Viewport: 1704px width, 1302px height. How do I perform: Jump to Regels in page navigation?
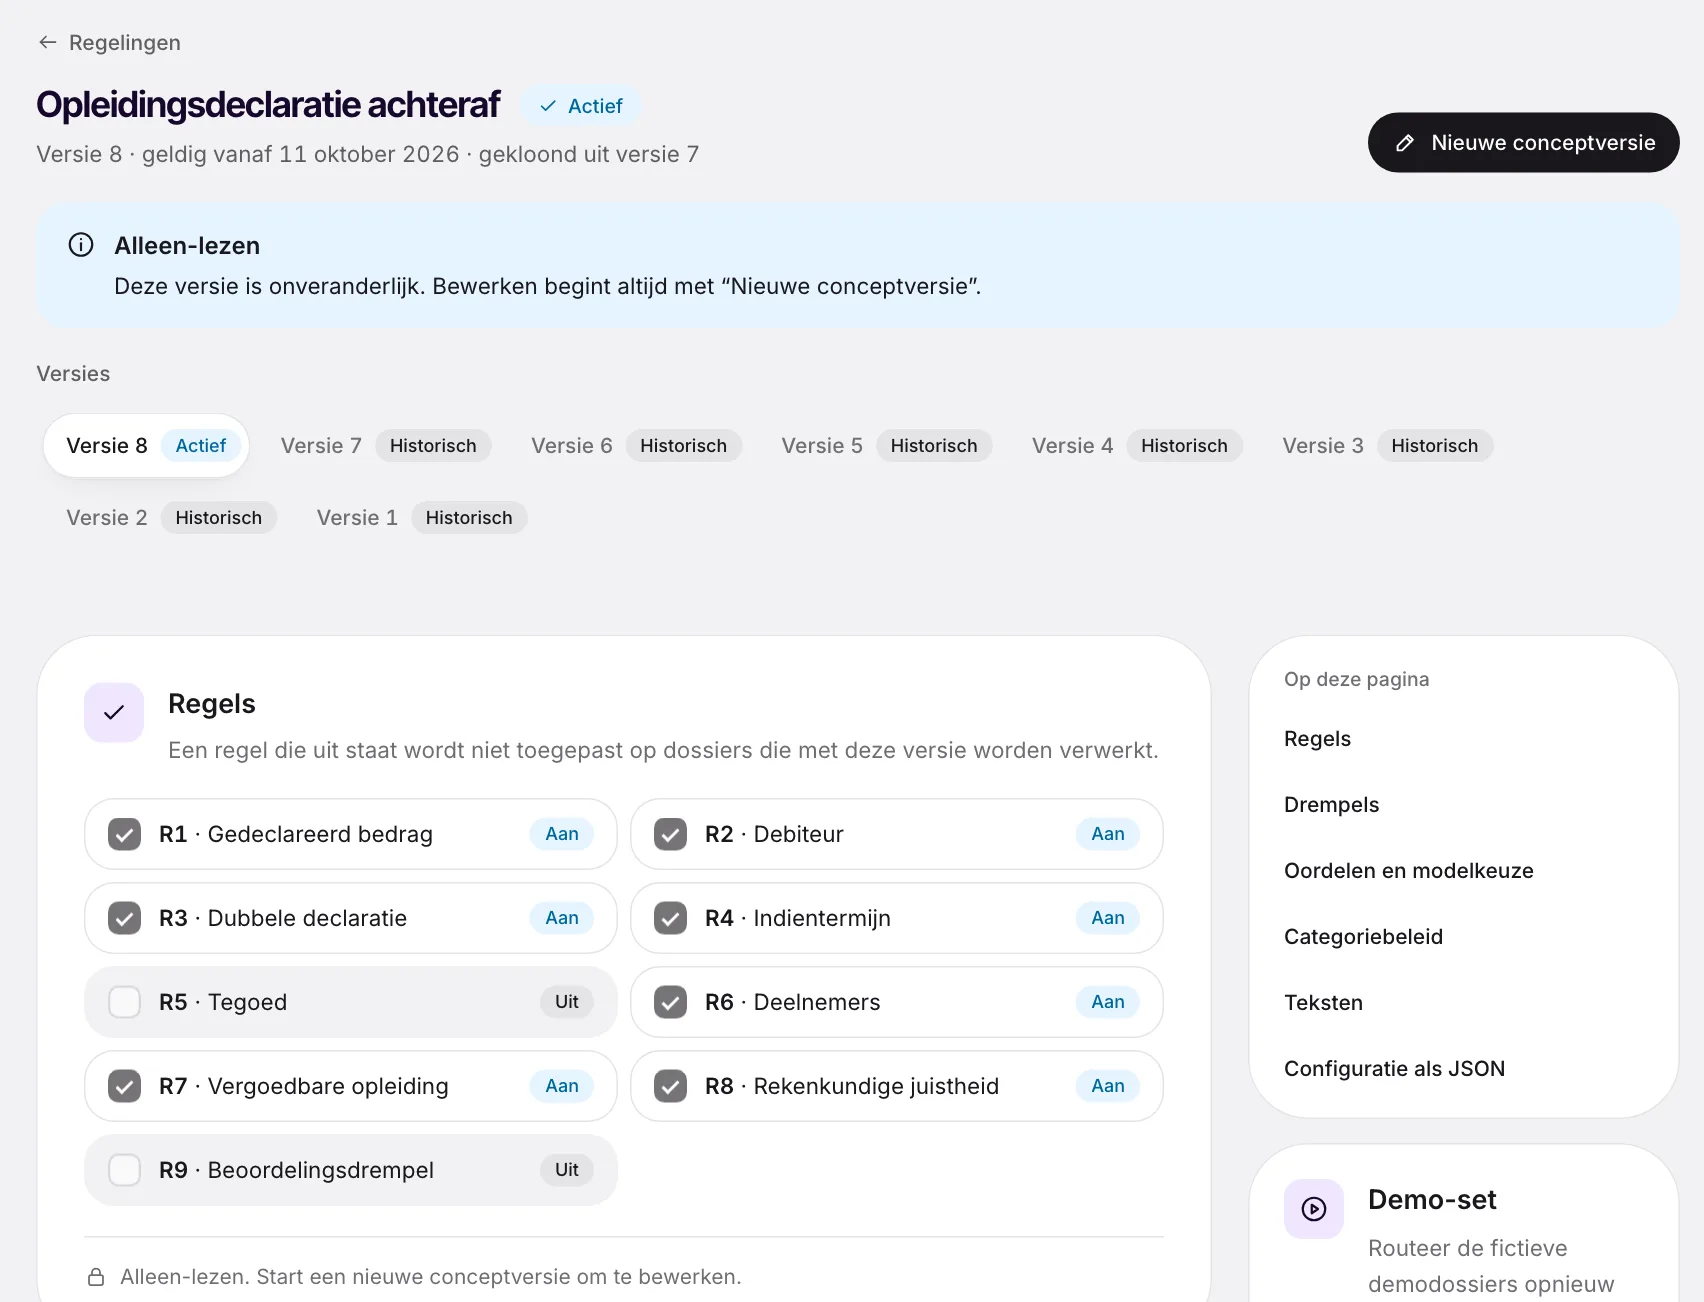coord(1317,739)
